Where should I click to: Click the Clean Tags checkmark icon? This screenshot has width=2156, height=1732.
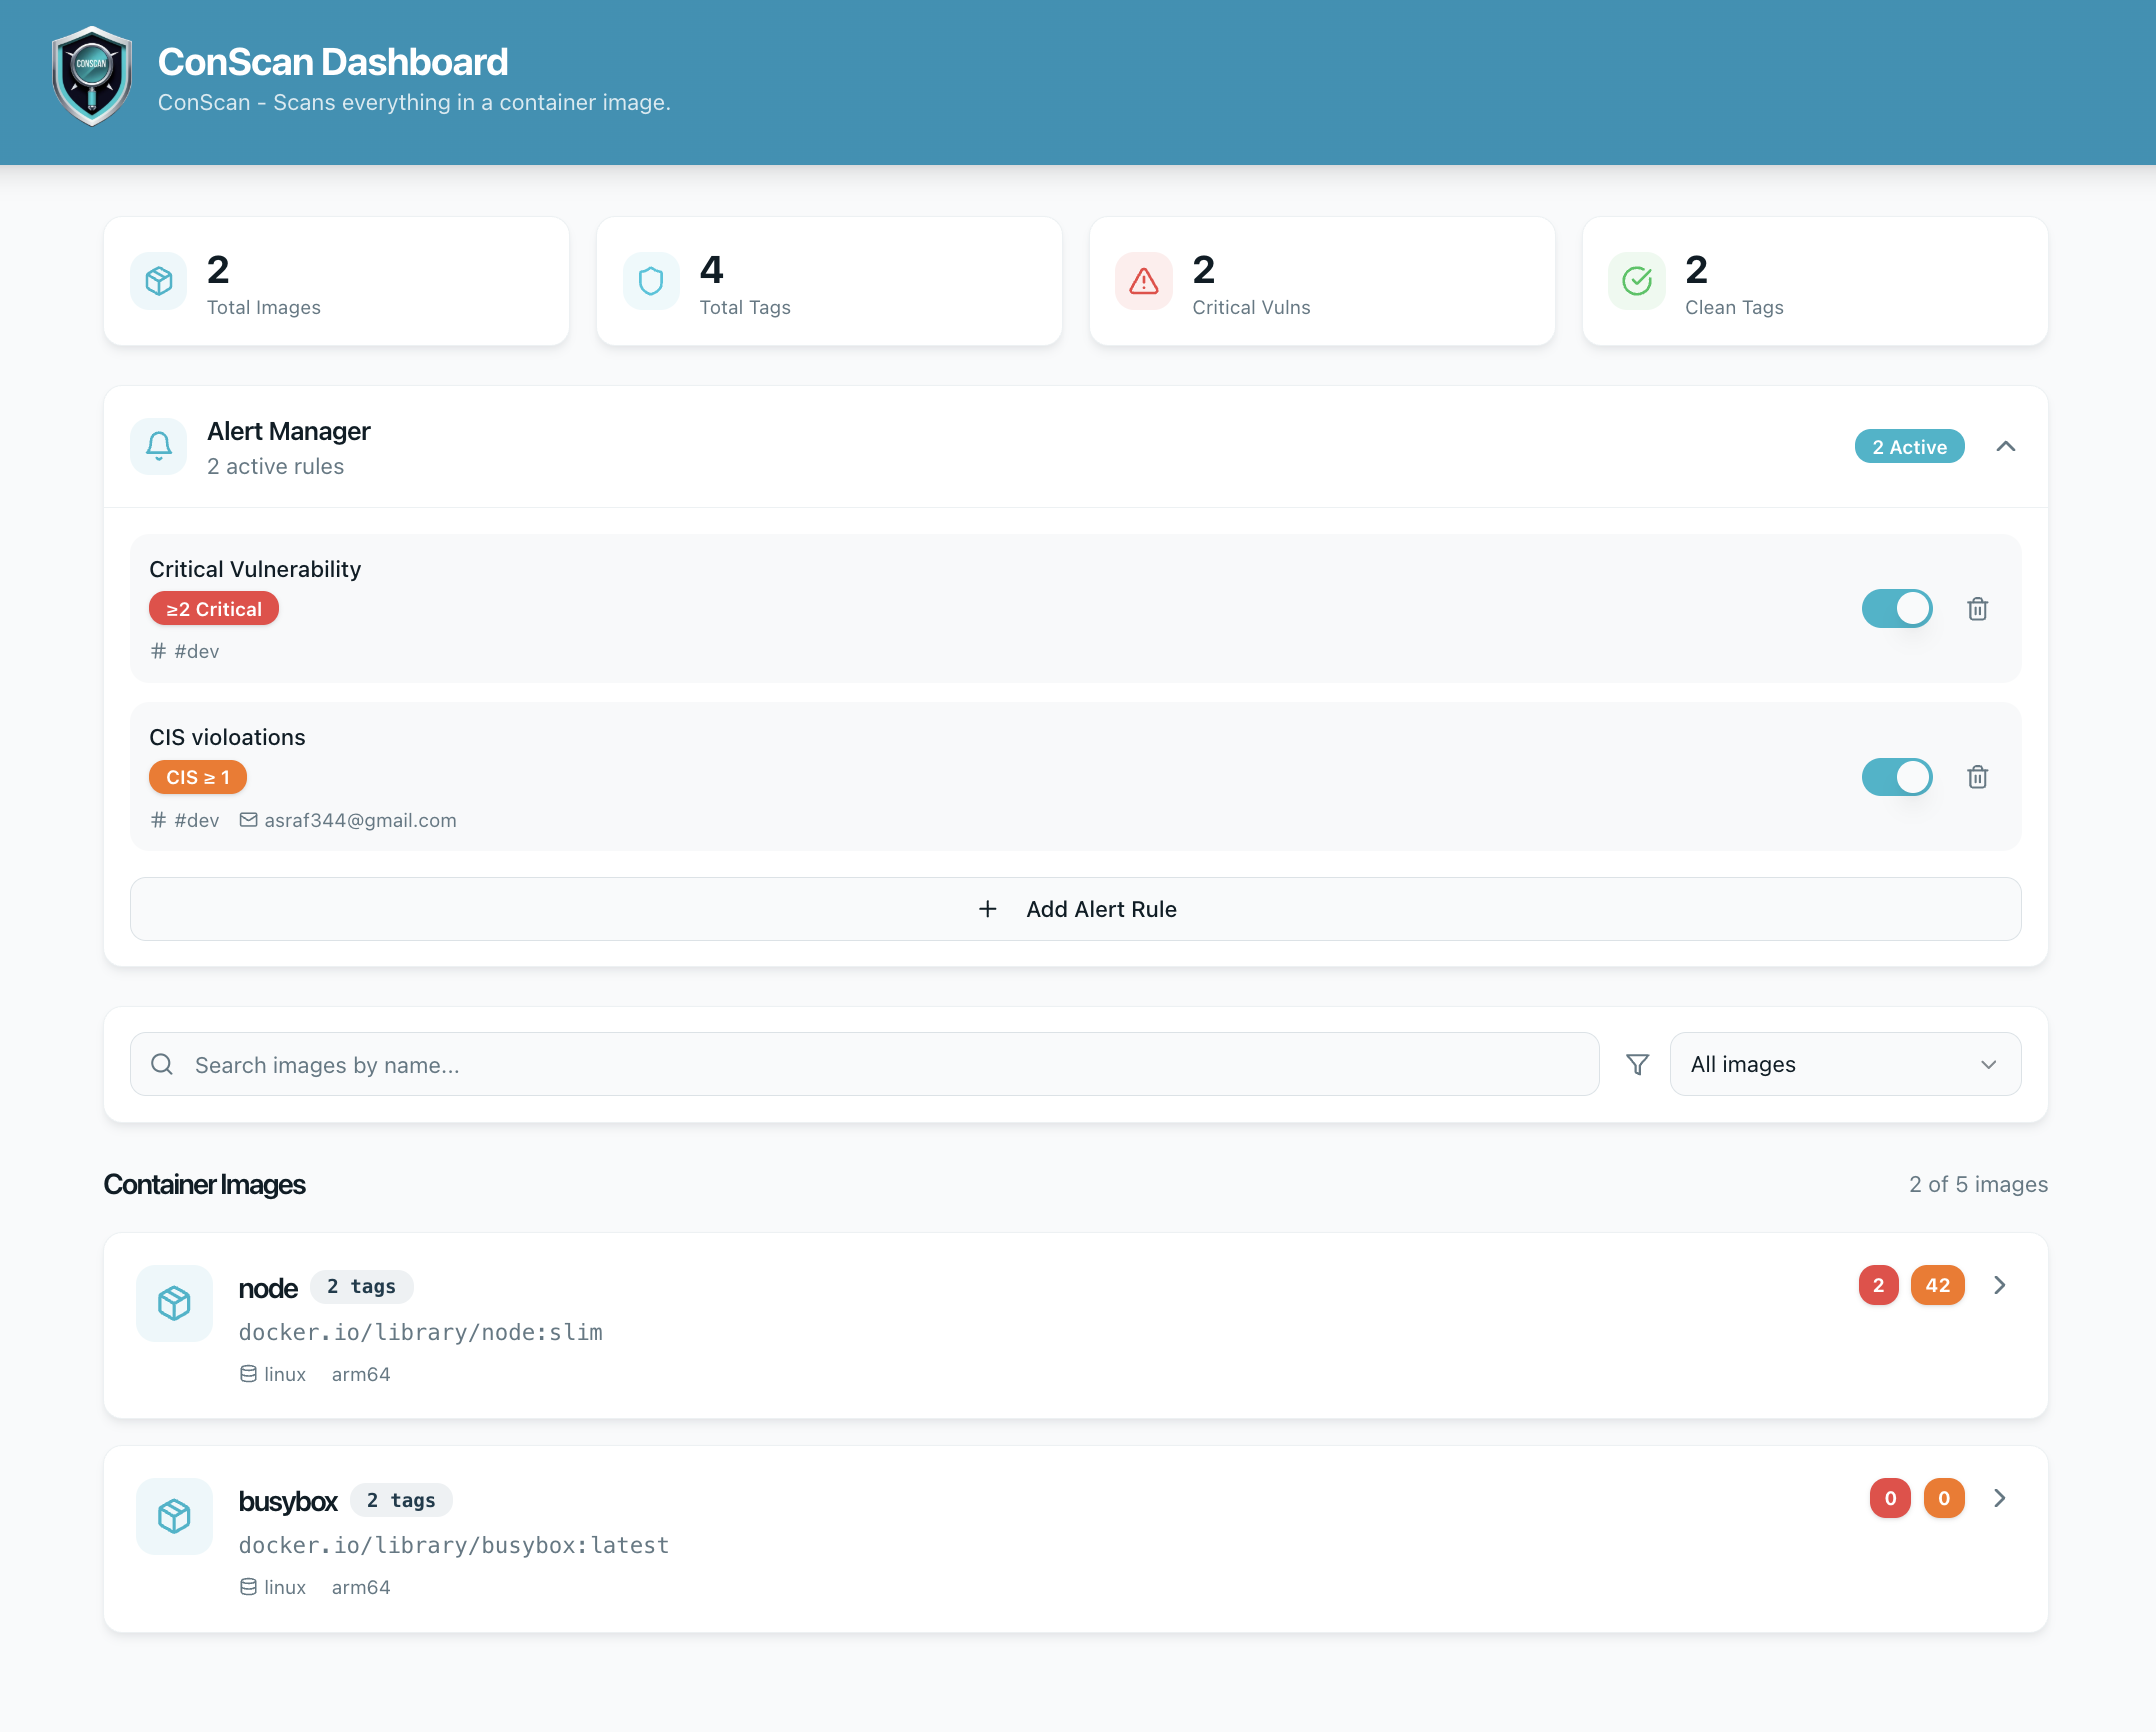pos(1637,282)
